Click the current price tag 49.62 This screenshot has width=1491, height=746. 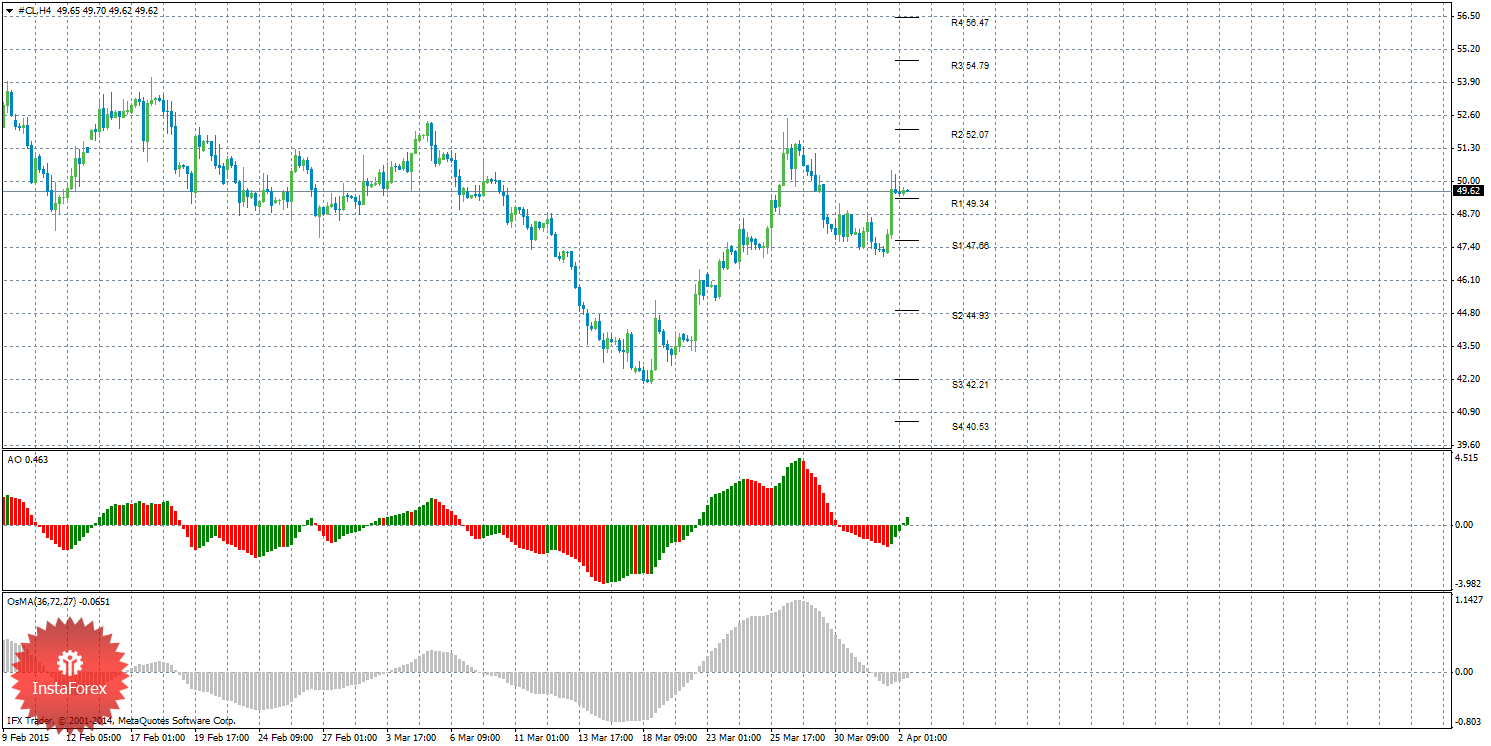tap(1468, 190)
